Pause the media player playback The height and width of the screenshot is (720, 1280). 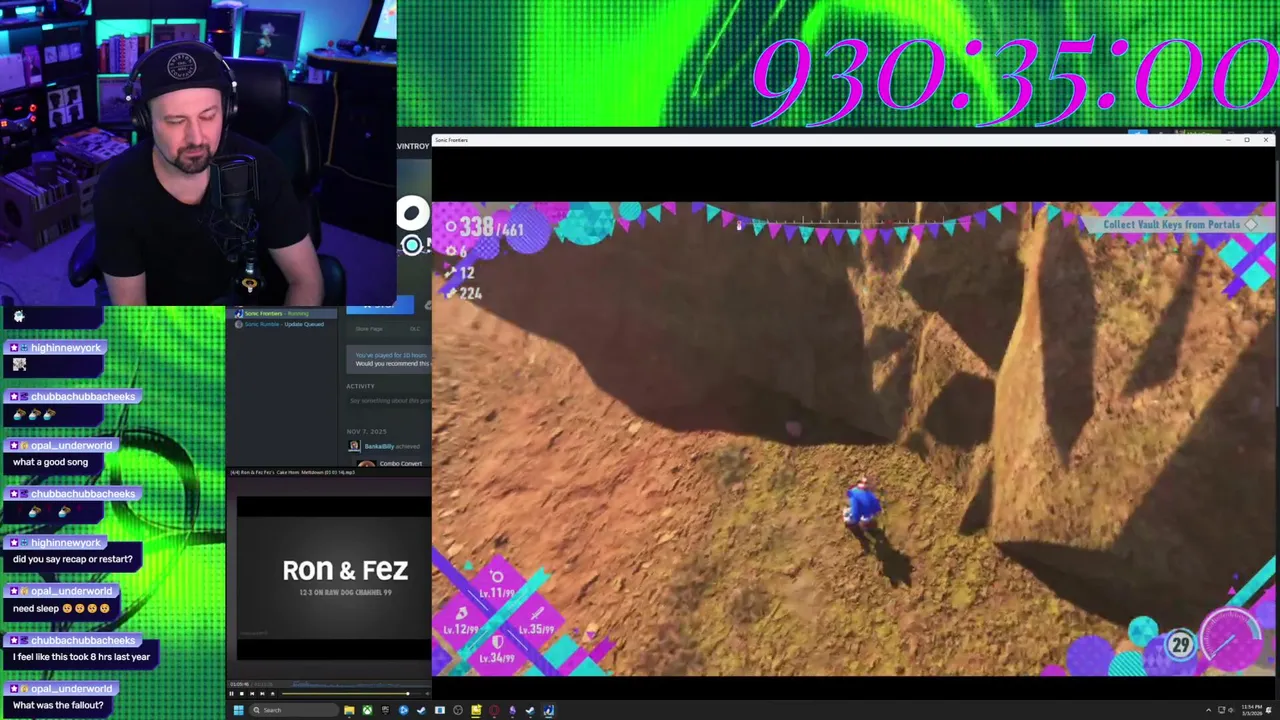pos(231,693)
